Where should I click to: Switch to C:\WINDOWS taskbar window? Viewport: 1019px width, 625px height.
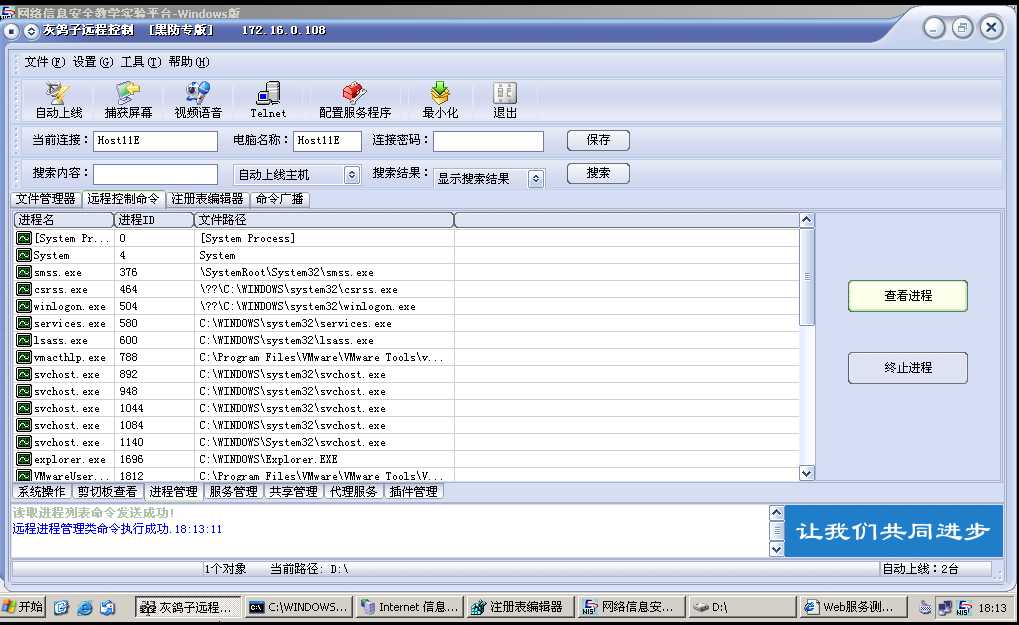click(x=299, y=607)
